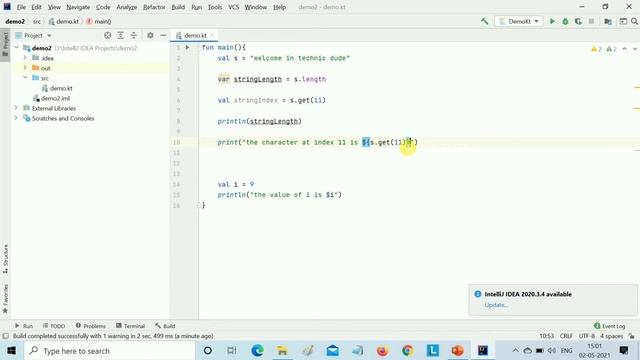Expand External Libraries node
The image size is (640, 360).
pos(16,108)
